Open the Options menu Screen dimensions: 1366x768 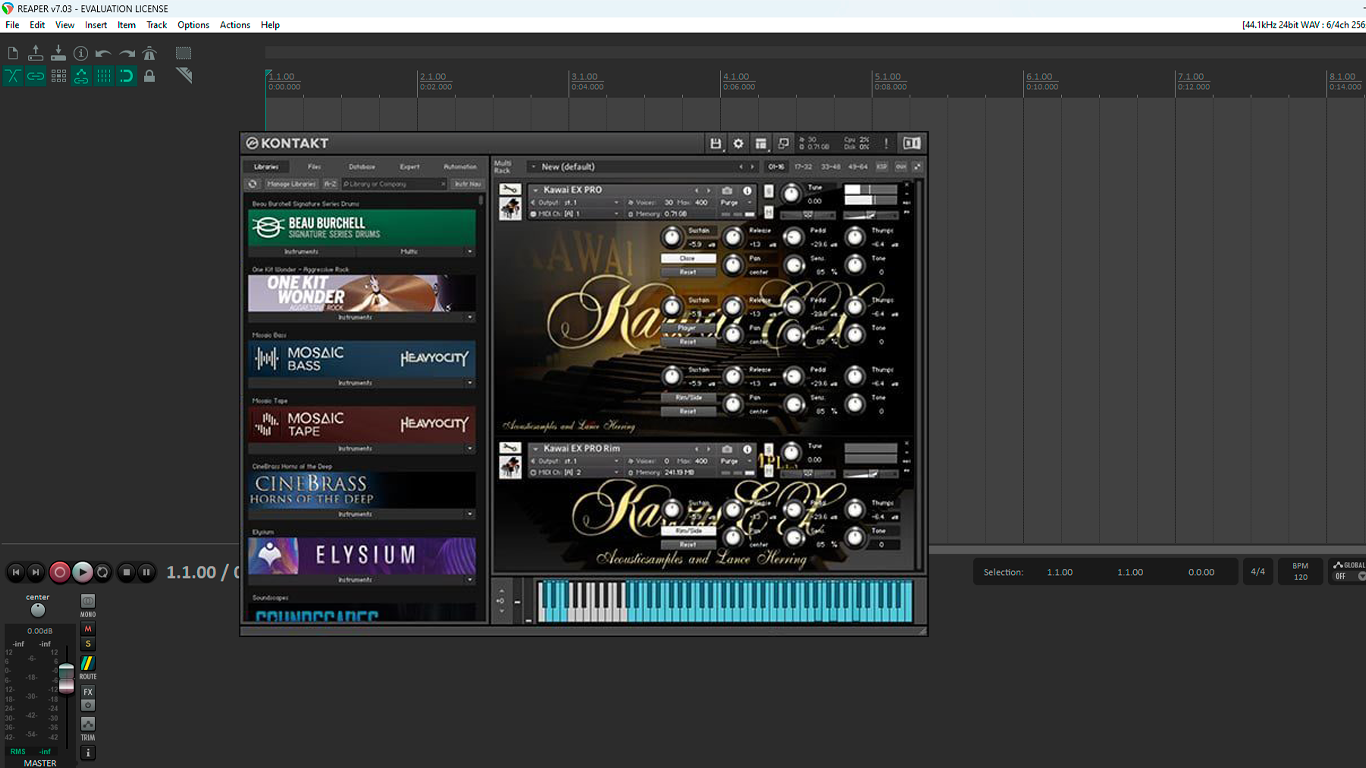194,25
